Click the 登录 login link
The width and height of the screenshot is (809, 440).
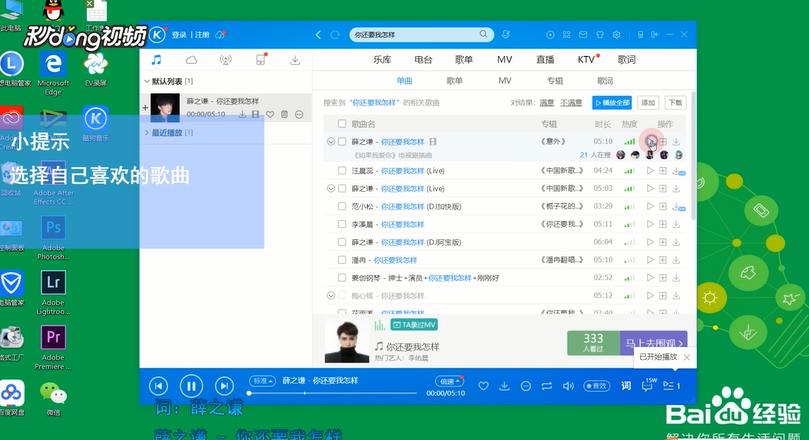coord(179,35)
